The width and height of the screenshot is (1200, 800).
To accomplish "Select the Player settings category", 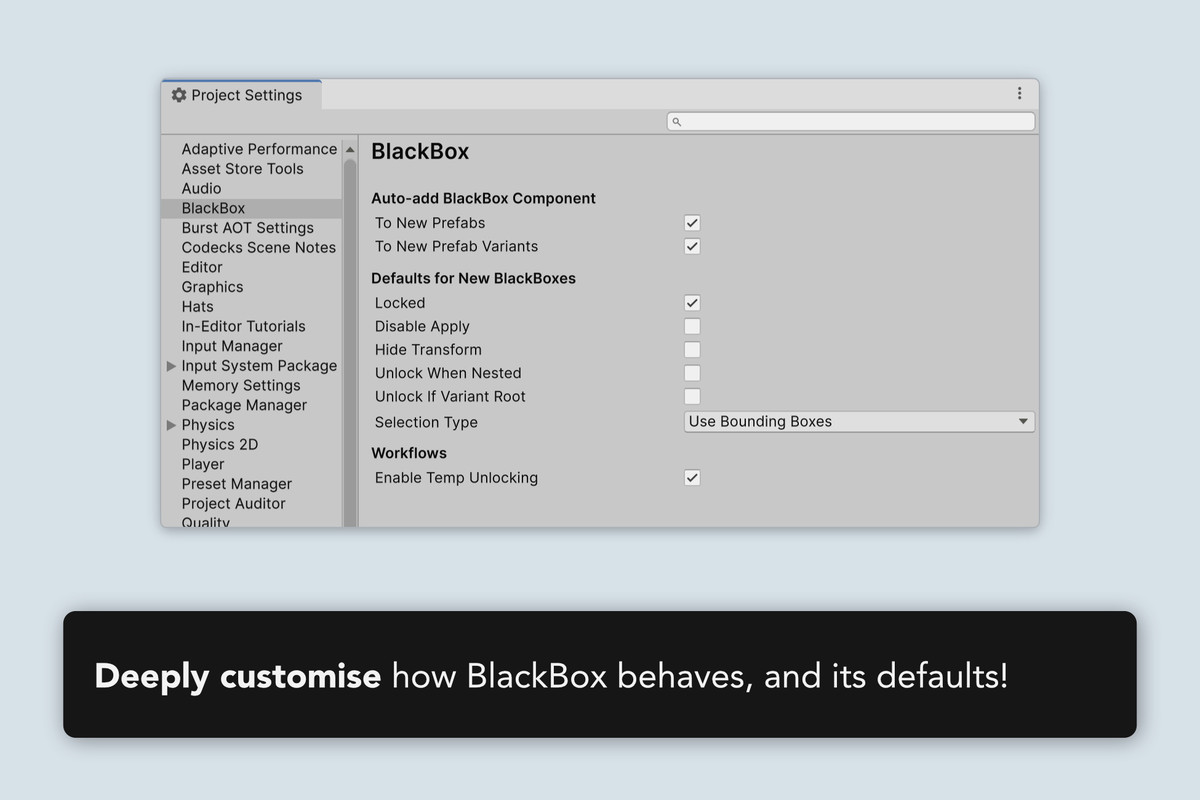I will (x=203, y=464).
